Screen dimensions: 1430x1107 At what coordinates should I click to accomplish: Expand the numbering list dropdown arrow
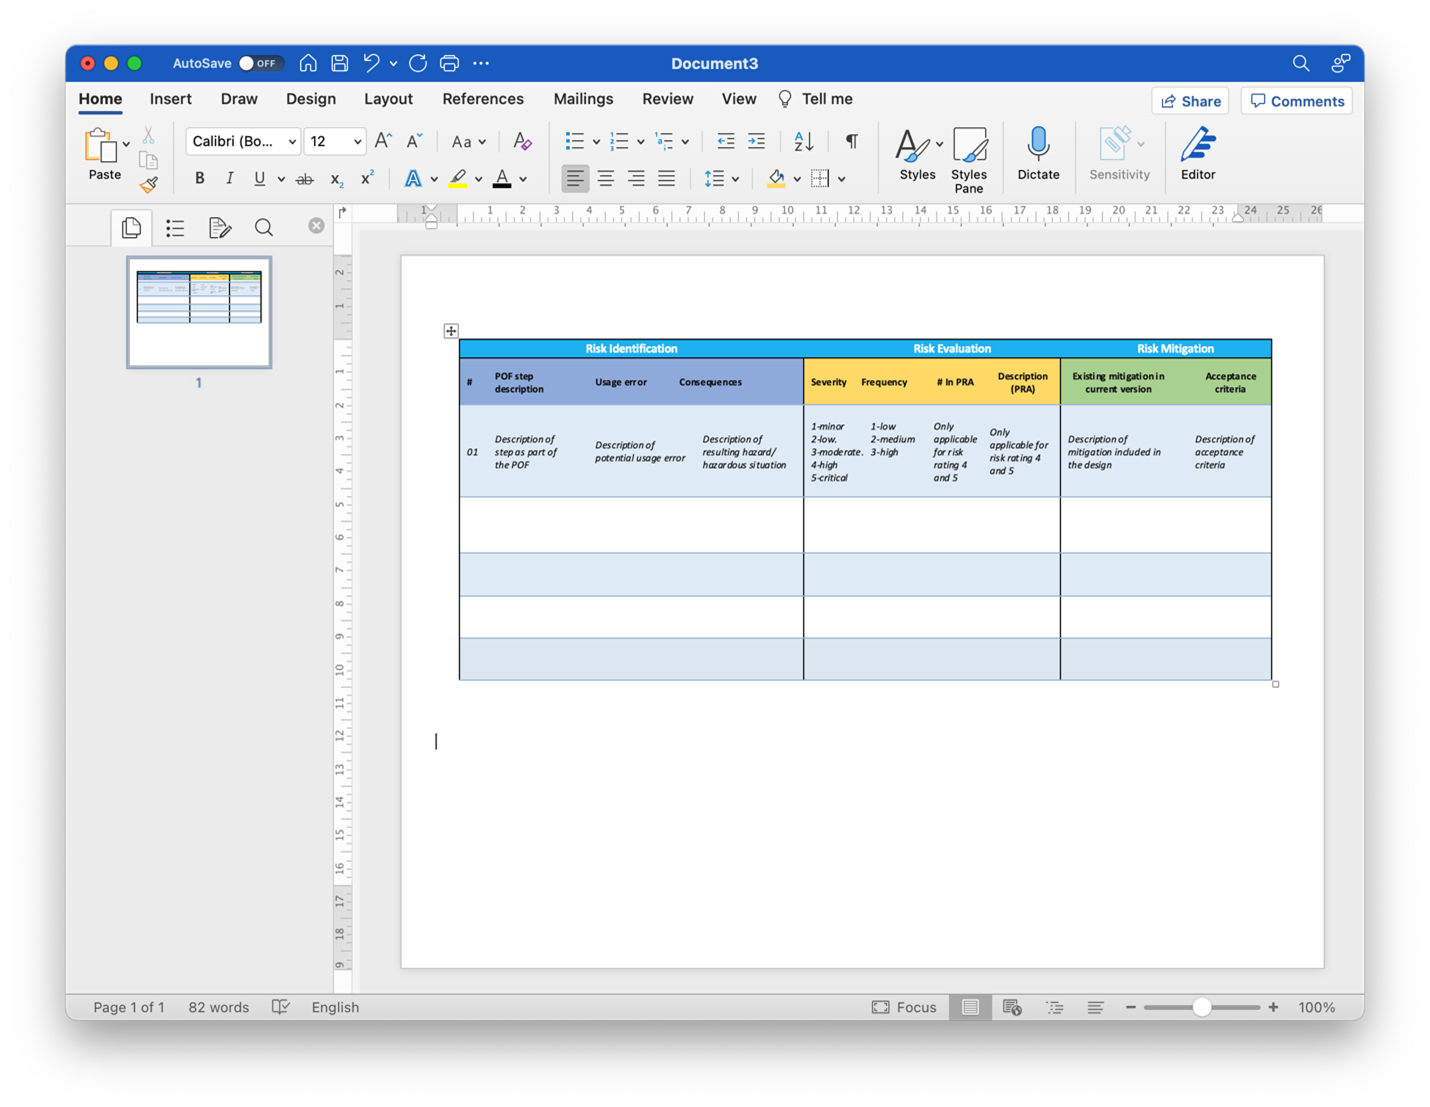tap(640, 142)
